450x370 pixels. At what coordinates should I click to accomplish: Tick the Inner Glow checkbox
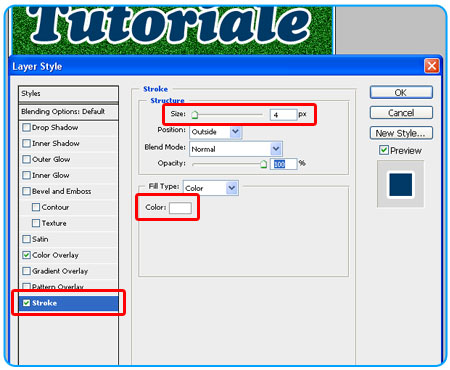pos(26,175)
